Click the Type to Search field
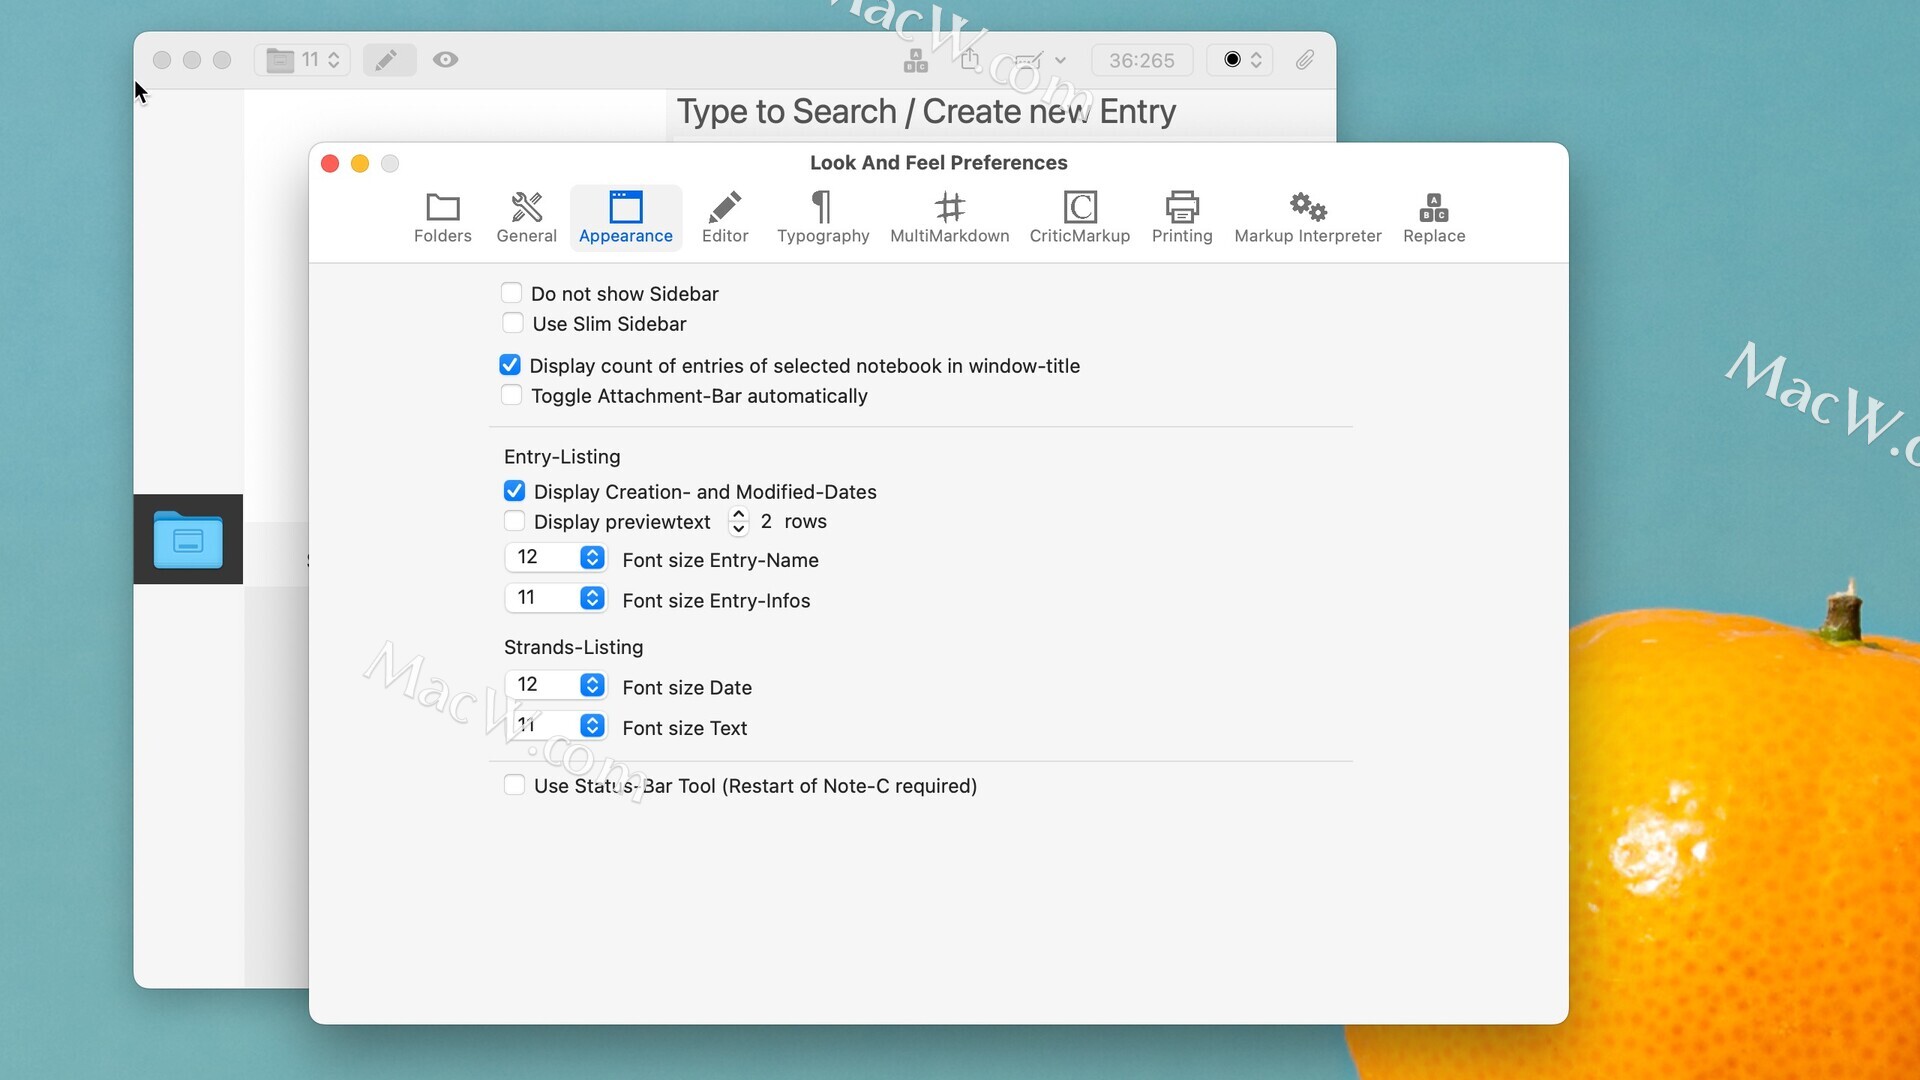Image resolution: width=1920 pixels, height=1080 pixels. [1000, 112]
